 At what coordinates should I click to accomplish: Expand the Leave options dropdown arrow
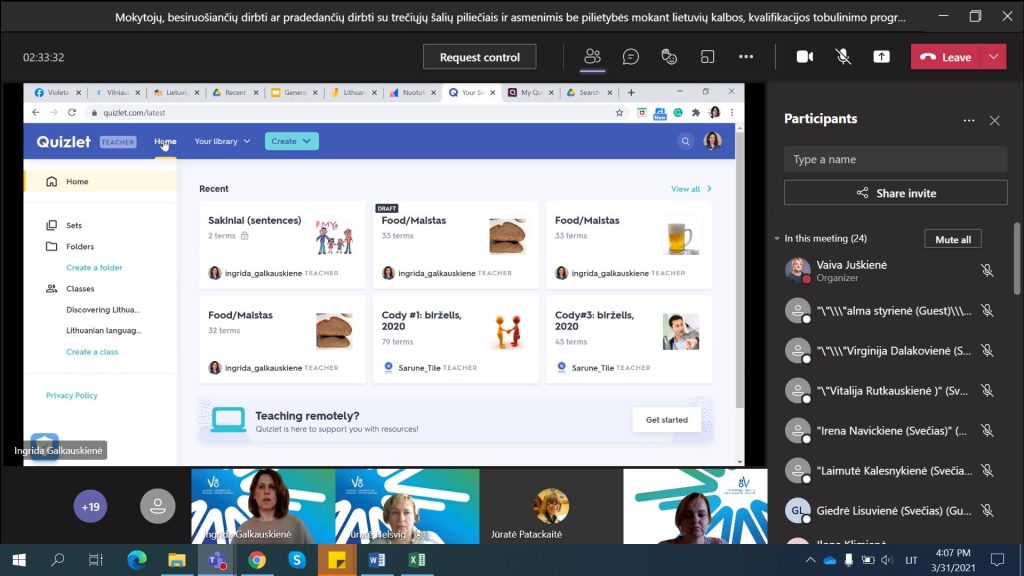[993, 57]
